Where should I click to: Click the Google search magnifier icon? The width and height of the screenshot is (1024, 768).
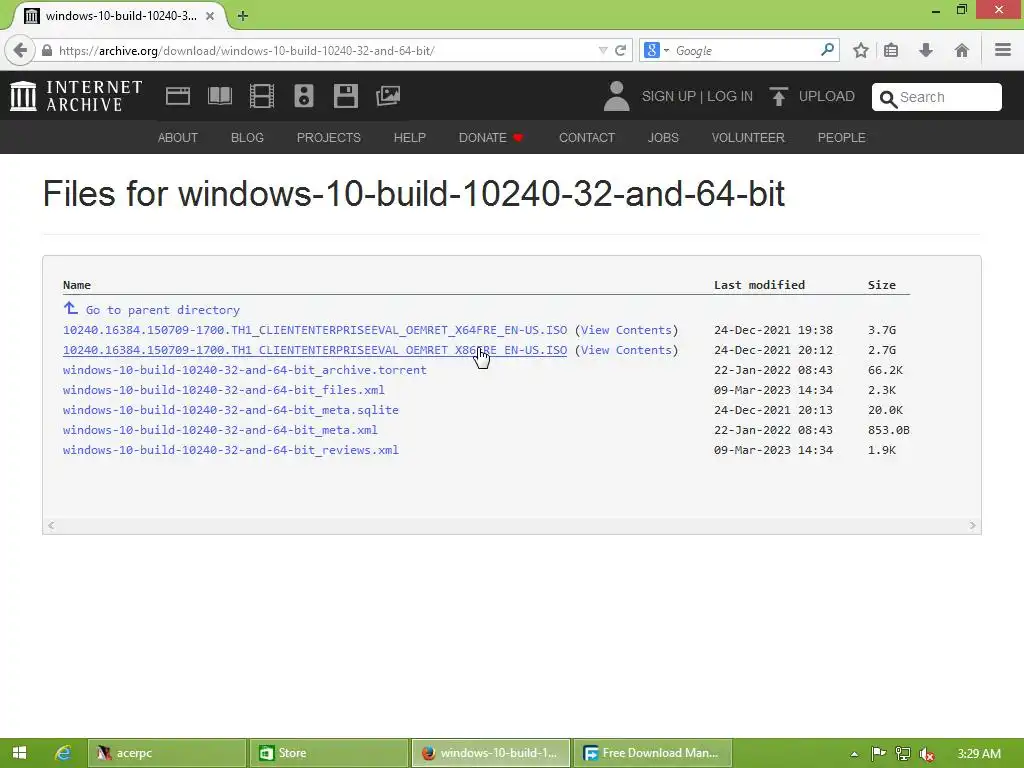(x=827, y=50)
